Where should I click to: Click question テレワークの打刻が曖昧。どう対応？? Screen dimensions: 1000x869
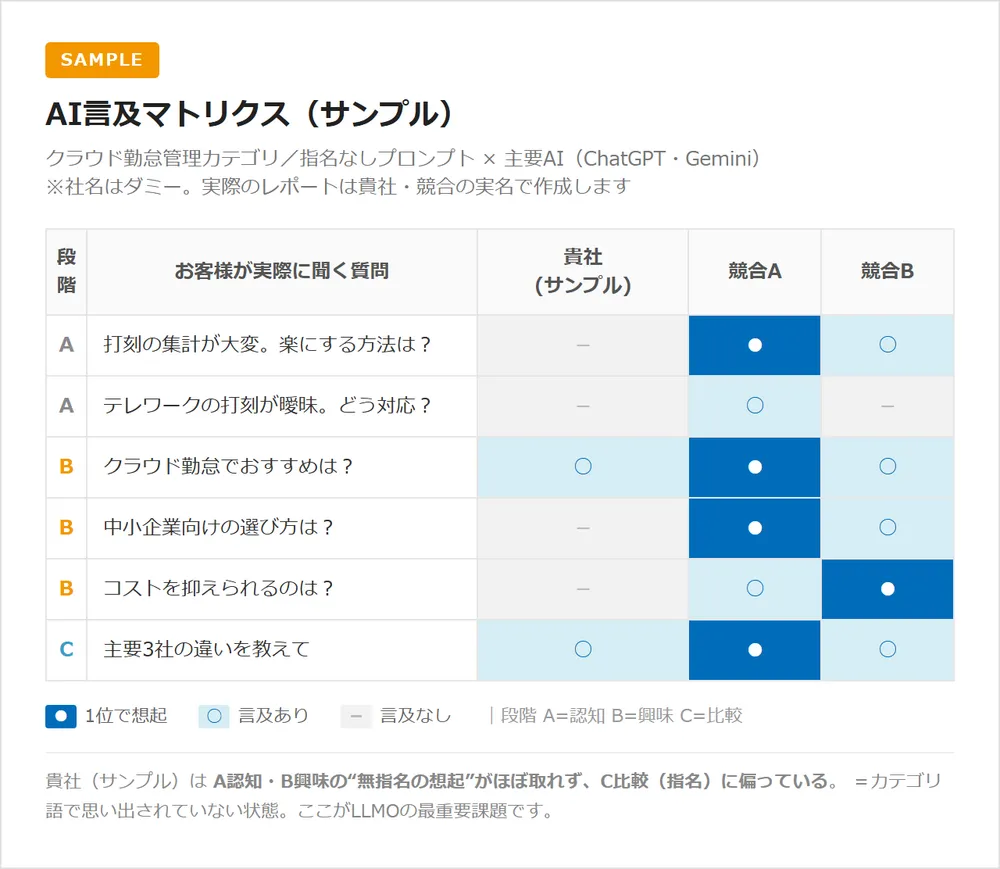click(267, 405)
